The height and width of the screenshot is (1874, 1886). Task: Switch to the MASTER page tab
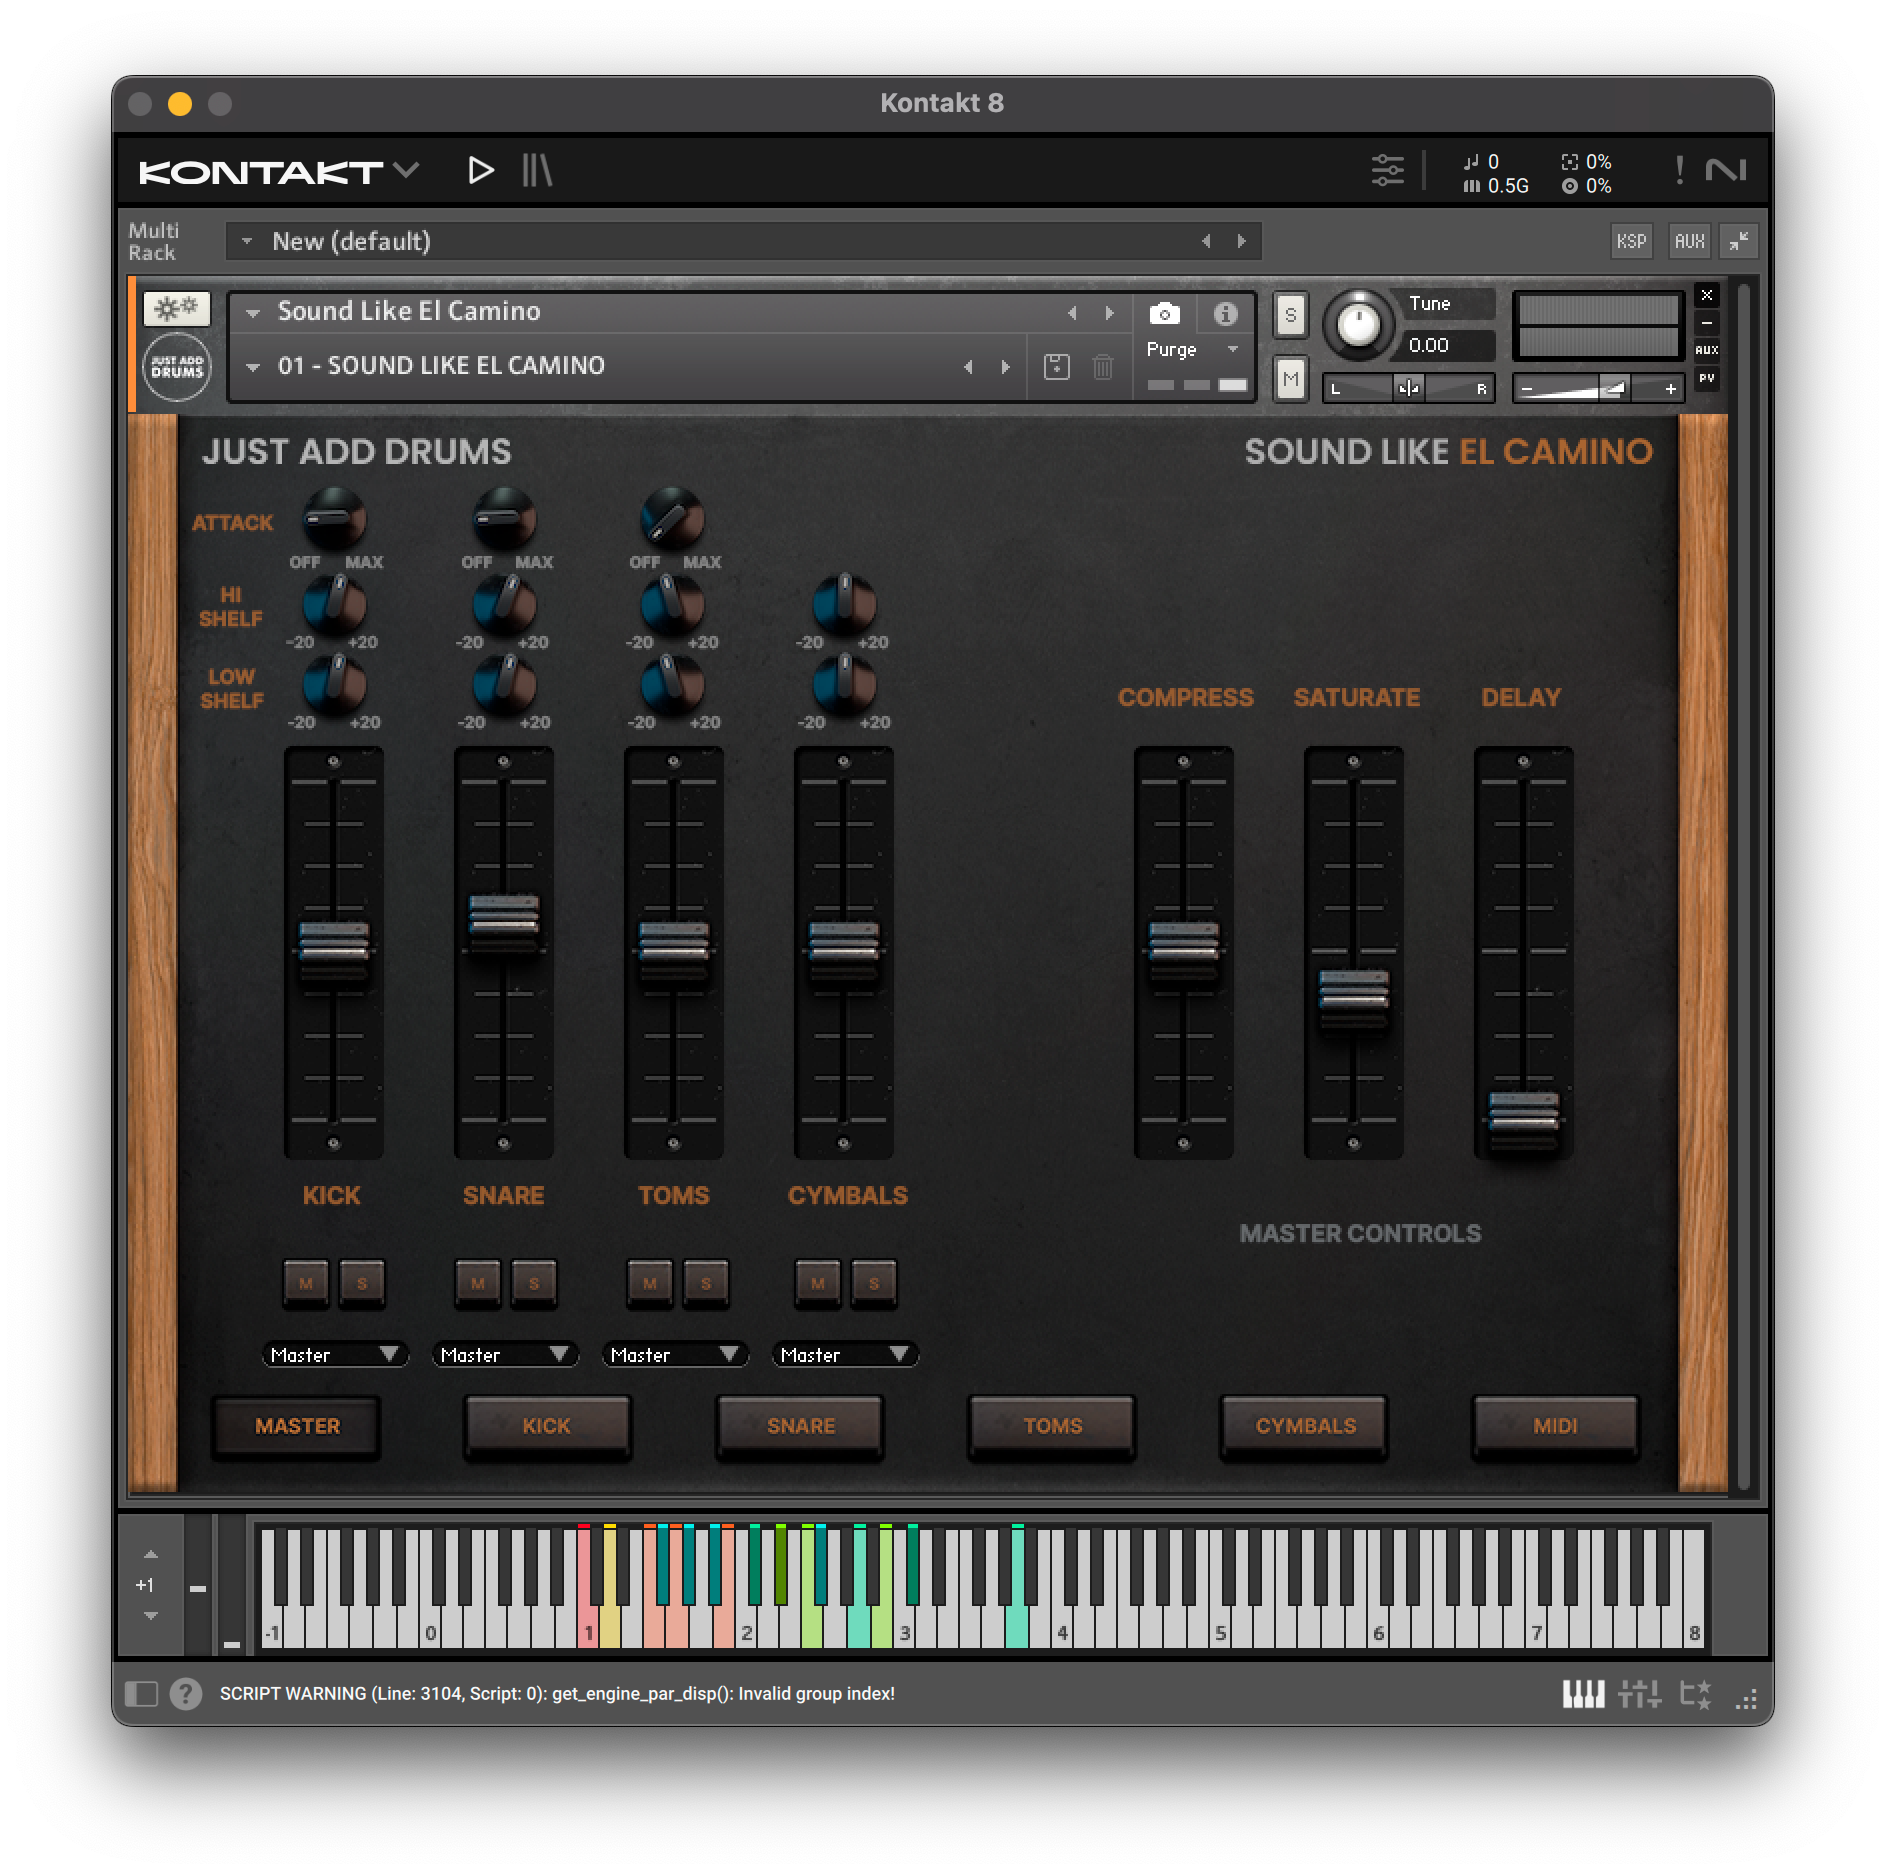[x=297, y=1426]
